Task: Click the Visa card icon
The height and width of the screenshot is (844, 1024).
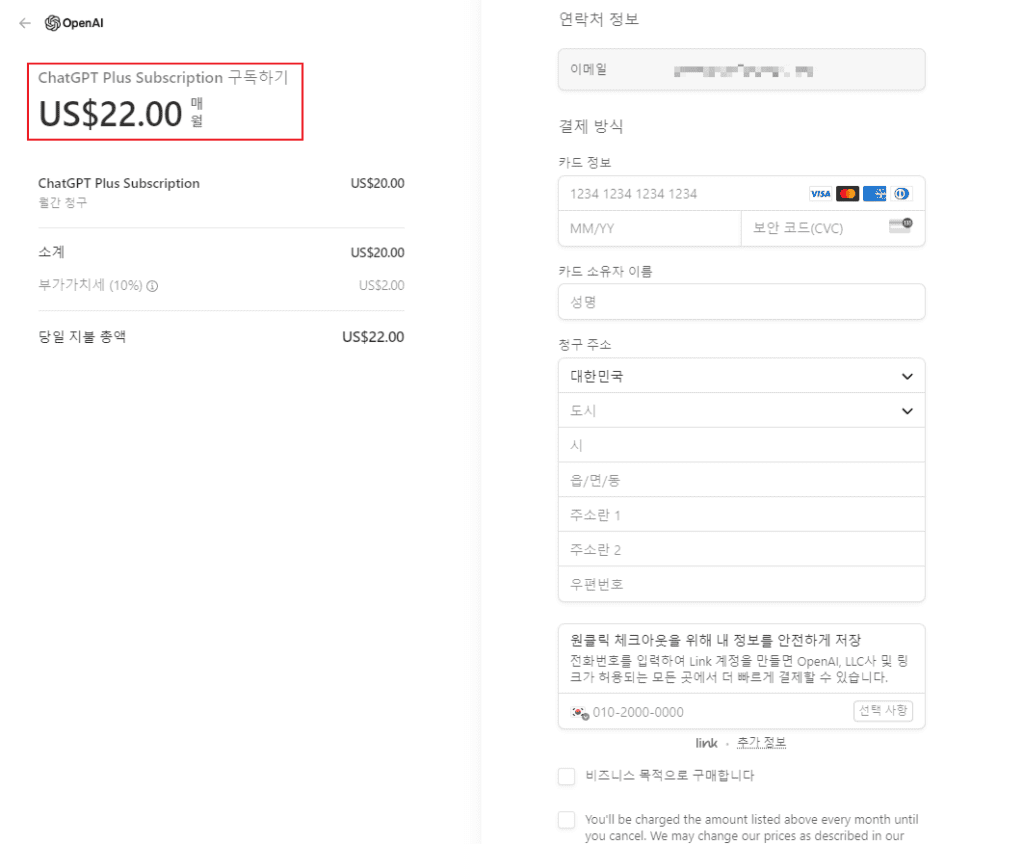Action: (820, 194)
